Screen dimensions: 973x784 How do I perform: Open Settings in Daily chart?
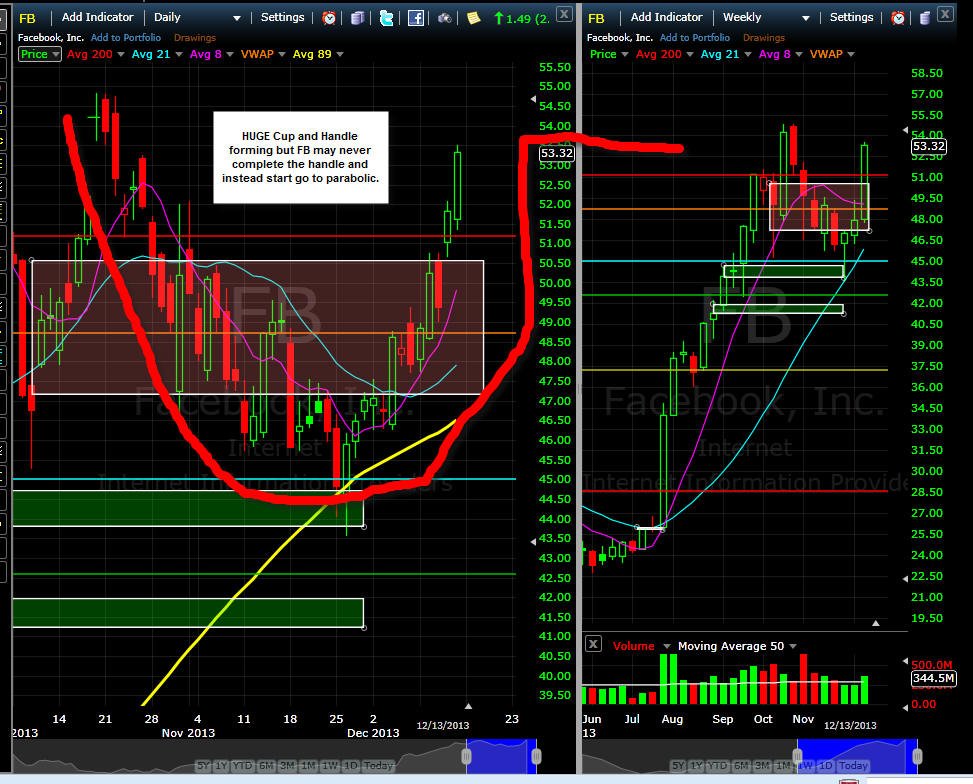282,17
